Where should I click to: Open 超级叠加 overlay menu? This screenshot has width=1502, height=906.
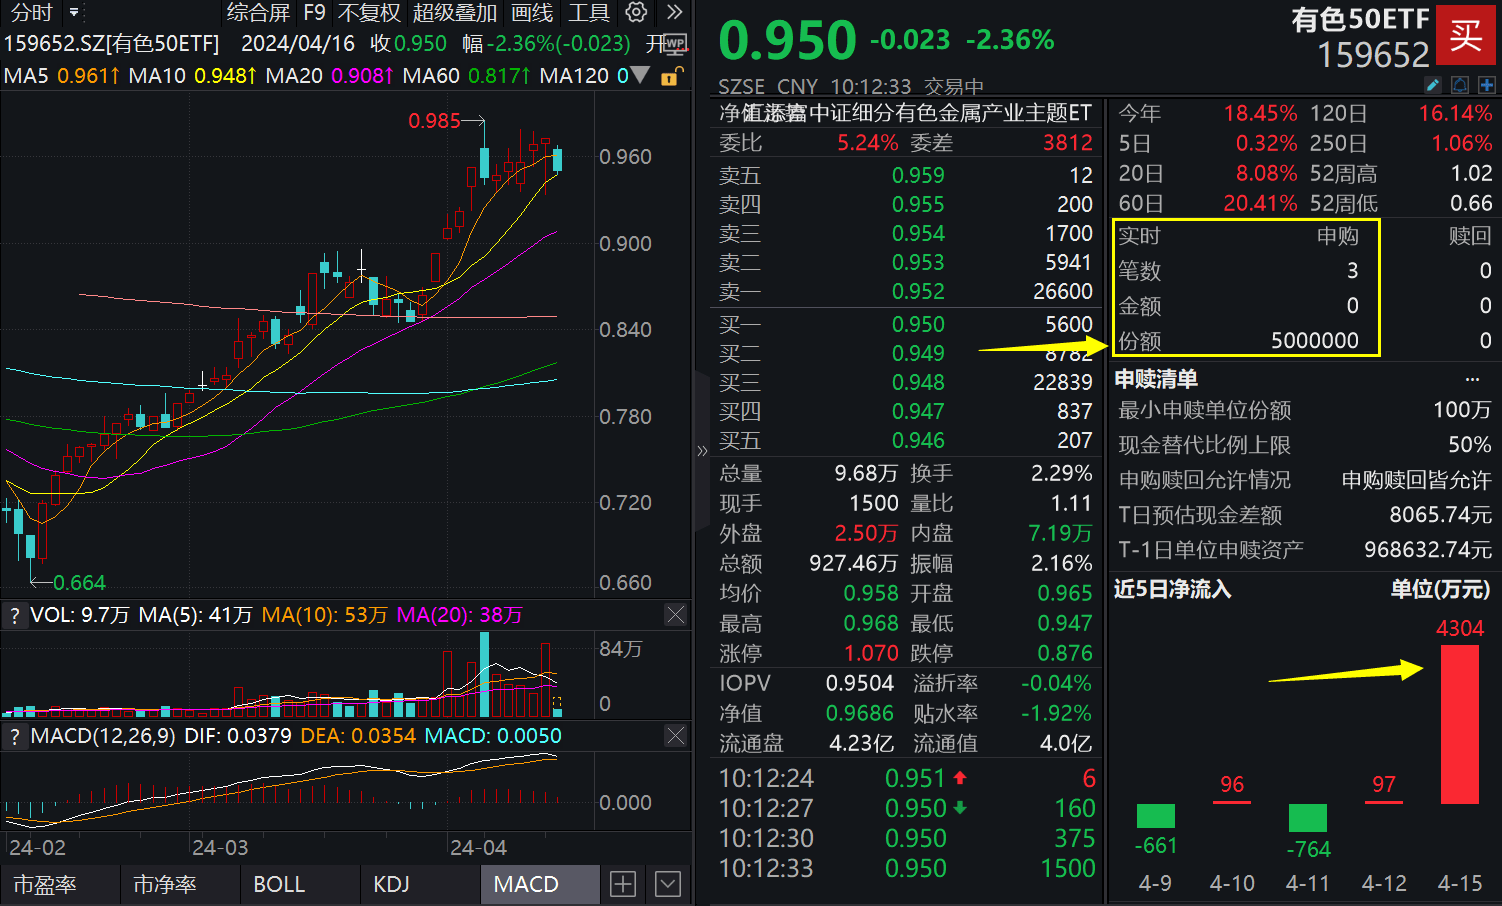point(455,13)
